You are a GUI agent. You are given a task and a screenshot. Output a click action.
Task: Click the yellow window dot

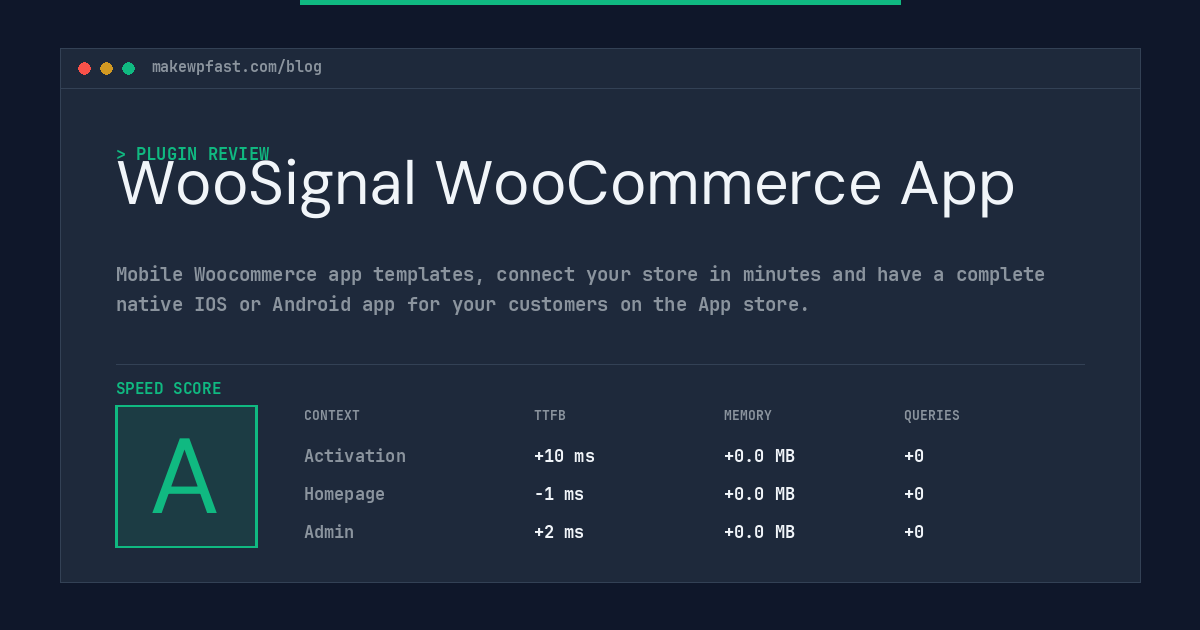pos(106,68)
